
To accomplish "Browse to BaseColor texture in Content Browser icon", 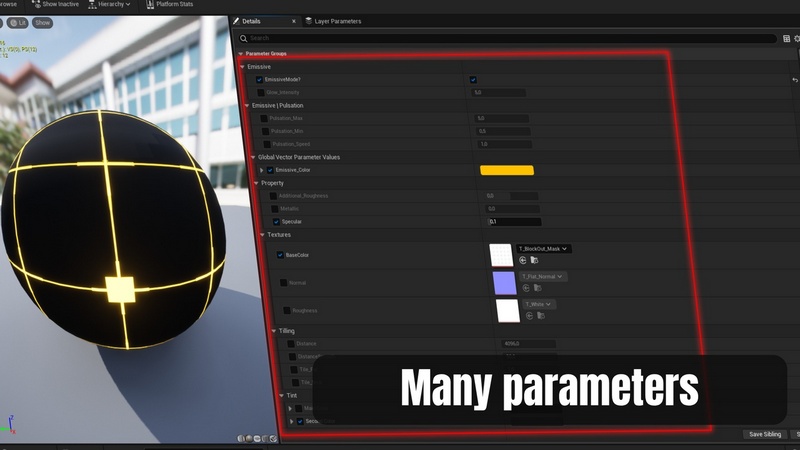I will (x=534, y=260).
